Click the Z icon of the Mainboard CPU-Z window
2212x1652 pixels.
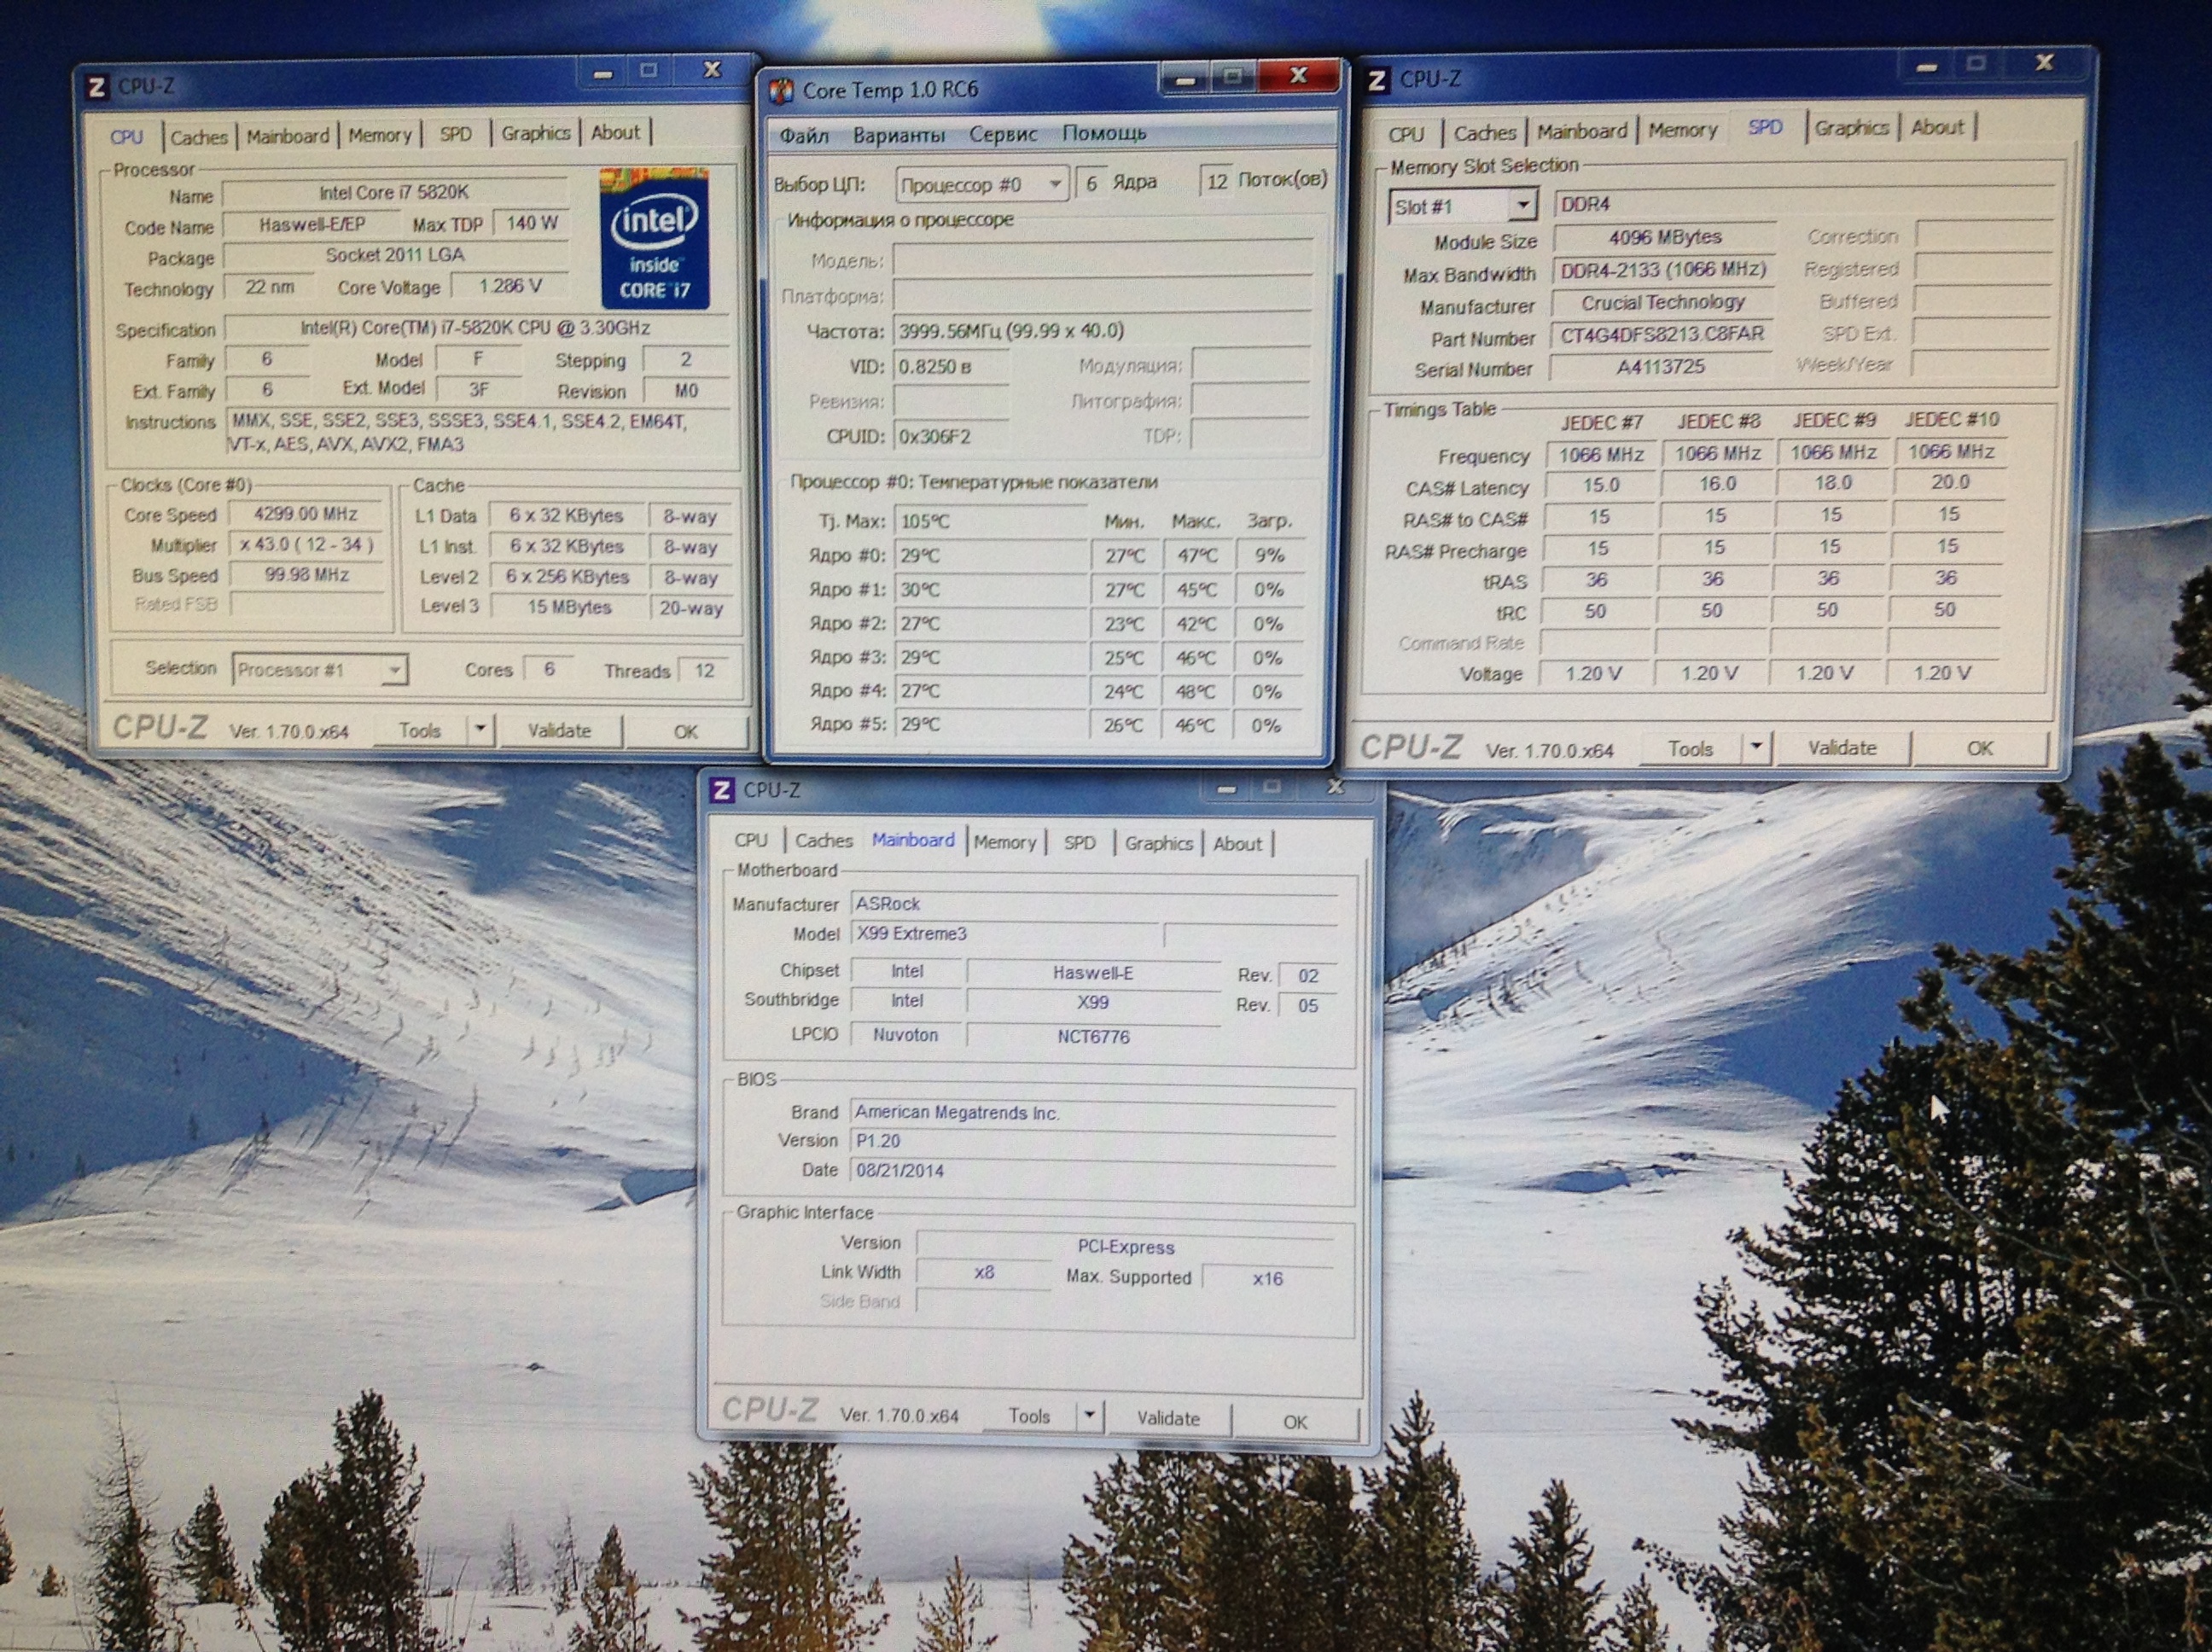point(722,790)
